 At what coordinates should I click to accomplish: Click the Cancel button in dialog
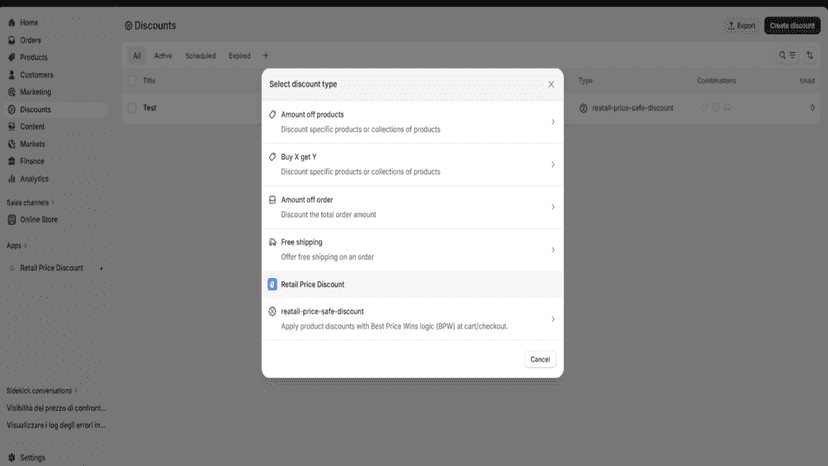540,359
